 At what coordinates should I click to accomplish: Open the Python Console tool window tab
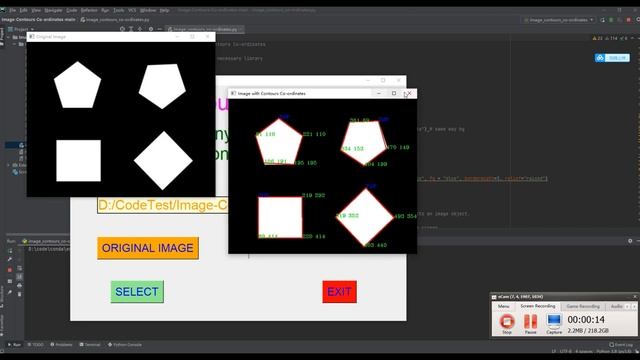click(x=125, y=345)
